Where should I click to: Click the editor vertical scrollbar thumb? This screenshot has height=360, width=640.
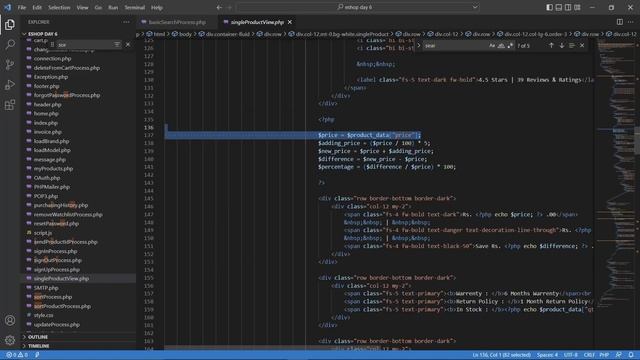pyautogui.click(x=638, y=141)
